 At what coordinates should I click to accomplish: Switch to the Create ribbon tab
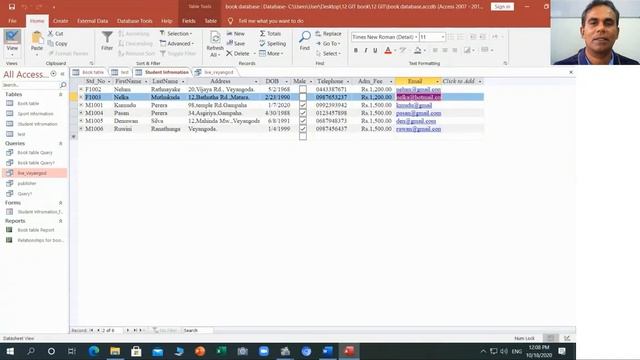(x=60, y=21)
